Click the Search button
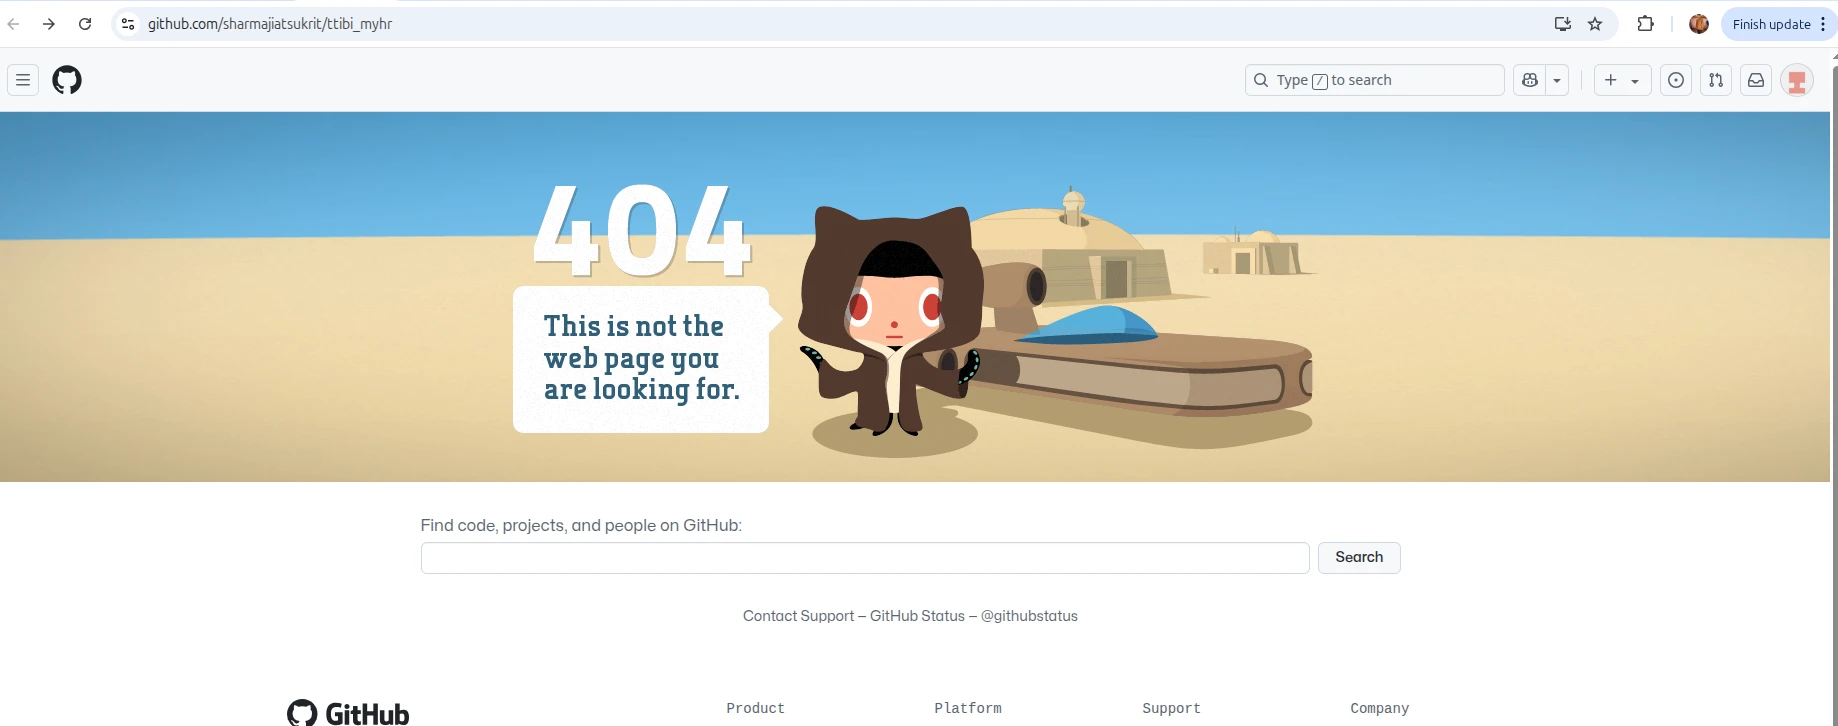Viewport: 1838px width, 726px height. coord(1359,558)
